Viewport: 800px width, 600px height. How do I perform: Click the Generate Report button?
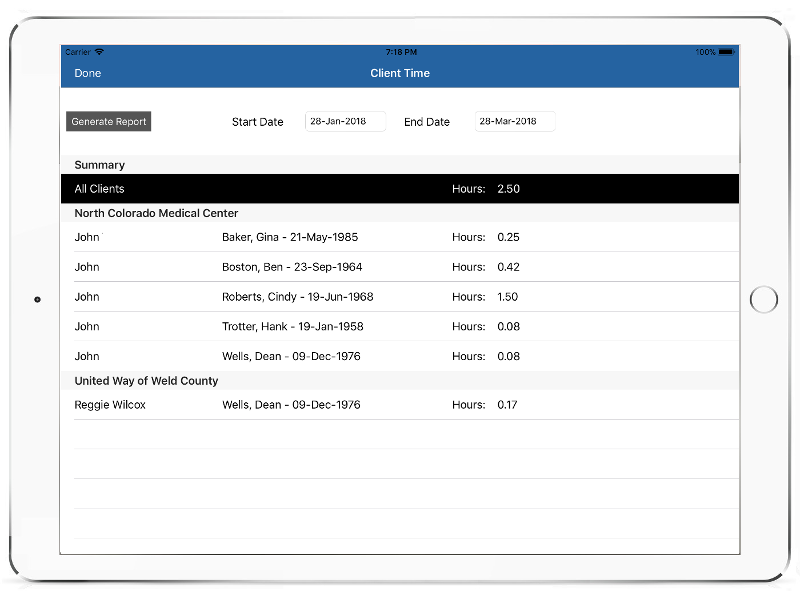click(x=109, y=122)
